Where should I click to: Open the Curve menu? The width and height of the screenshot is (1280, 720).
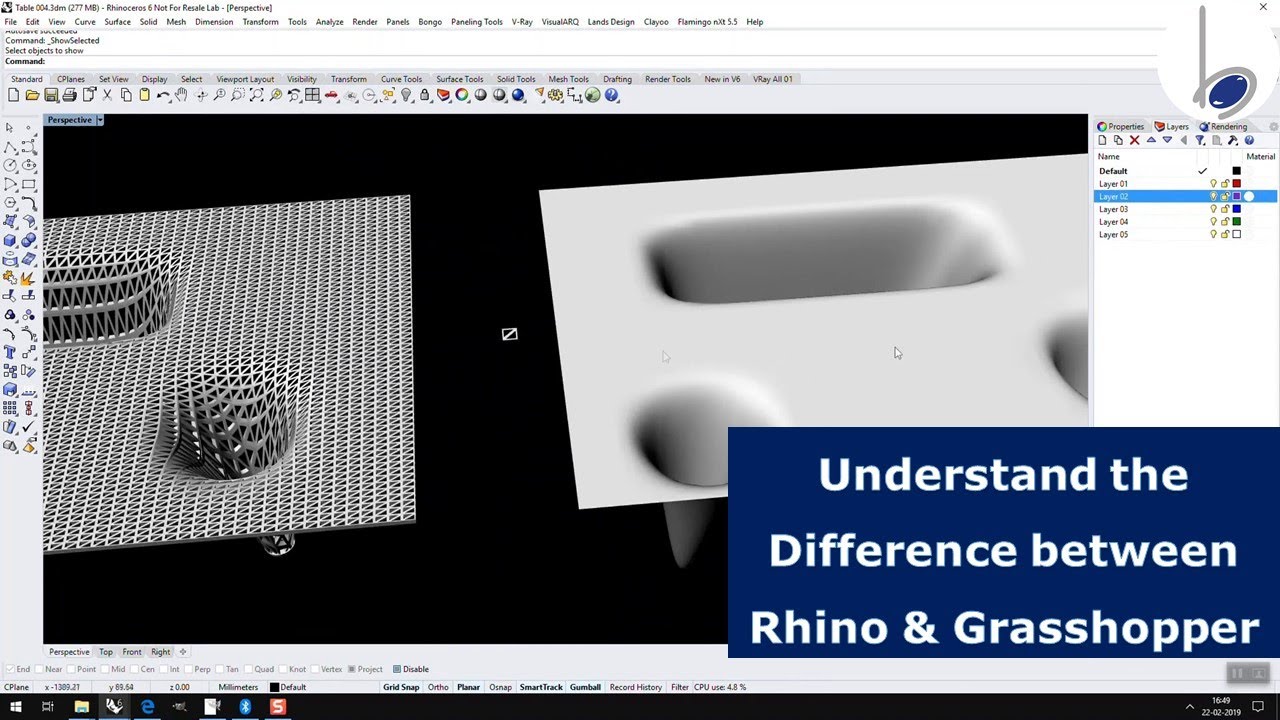pyautogui.click(x=85, y=21)
